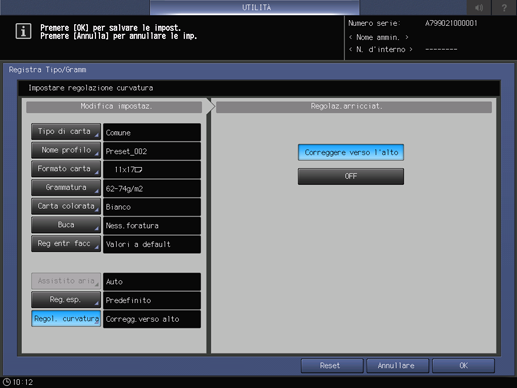Image resolution: width=517 pixels, height=388 pixels.
Task: Click serial number A799021000001
Action: click(451, 23)
